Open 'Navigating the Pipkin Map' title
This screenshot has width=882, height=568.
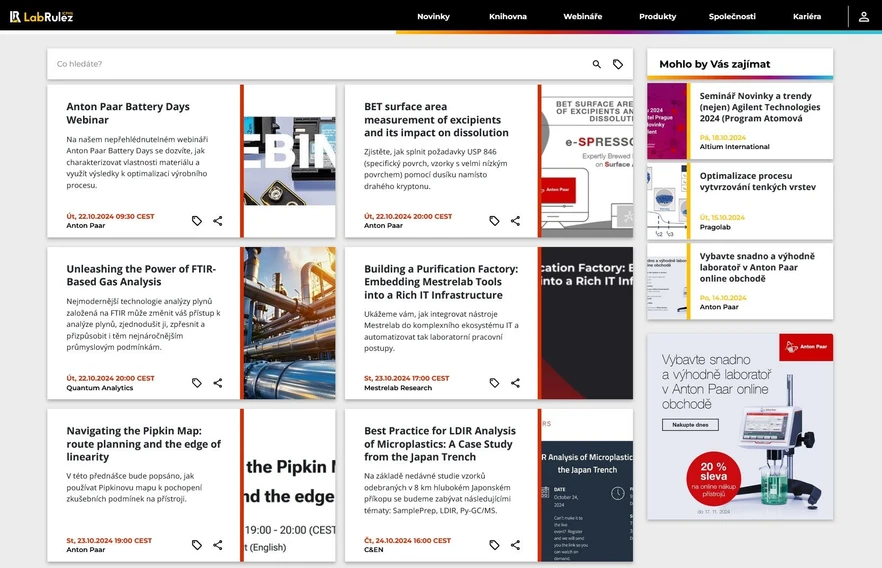click(143, 444)
